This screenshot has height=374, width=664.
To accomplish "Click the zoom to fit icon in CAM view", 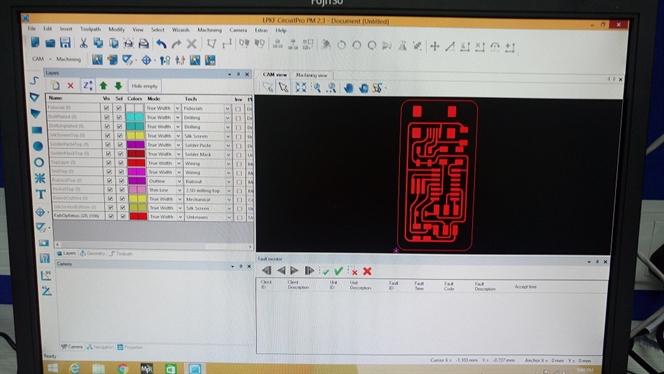I will (x=301, y=88).
